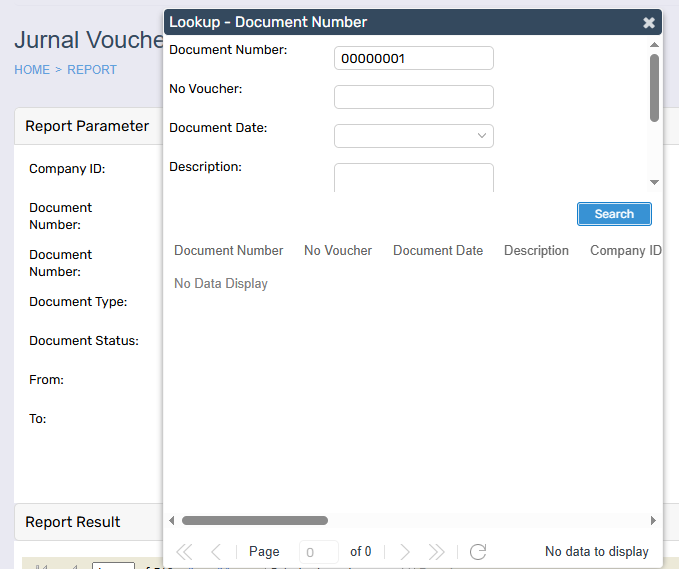Click the No Data Display text
Image resolution: width=679 pixels, height=569 pixels.
click(x=221, y=283)
